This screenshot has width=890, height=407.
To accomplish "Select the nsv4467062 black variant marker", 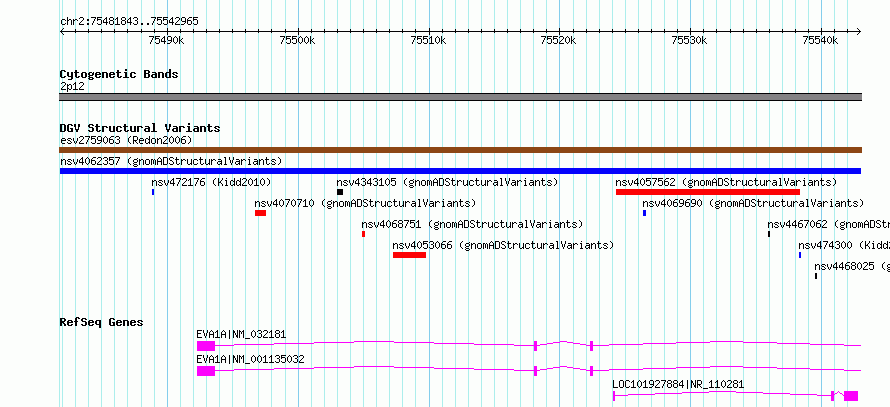I will (x=769, y=234).
